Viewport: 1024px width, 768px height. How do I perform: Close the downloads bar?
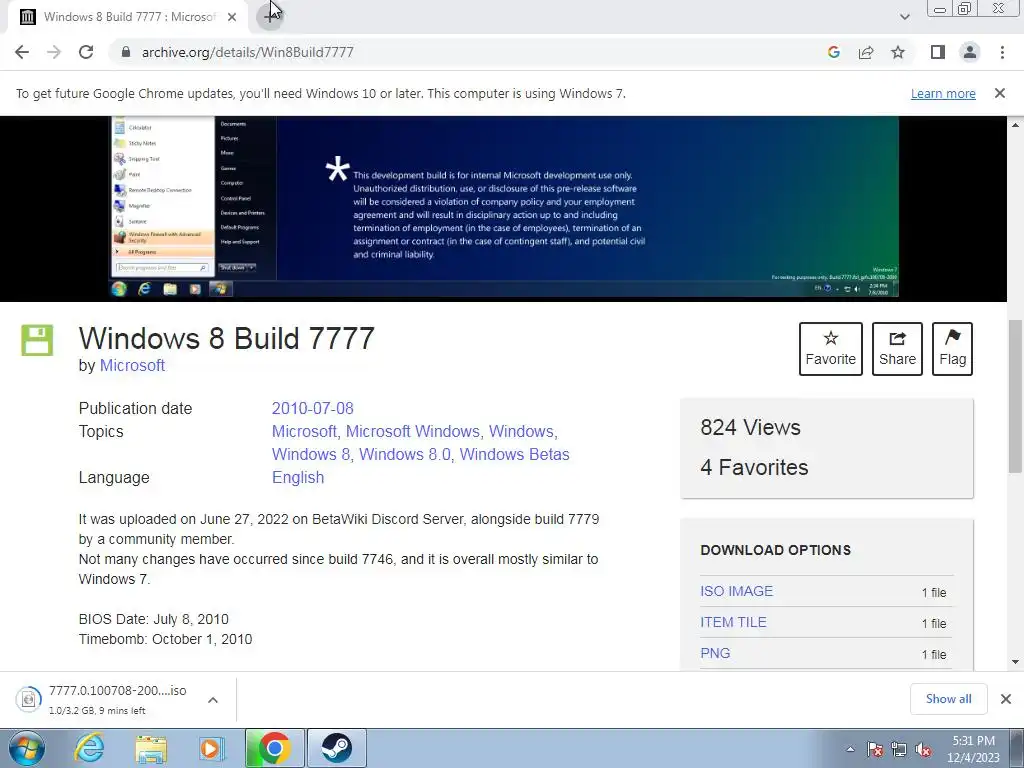click(x=1006, y=699)
